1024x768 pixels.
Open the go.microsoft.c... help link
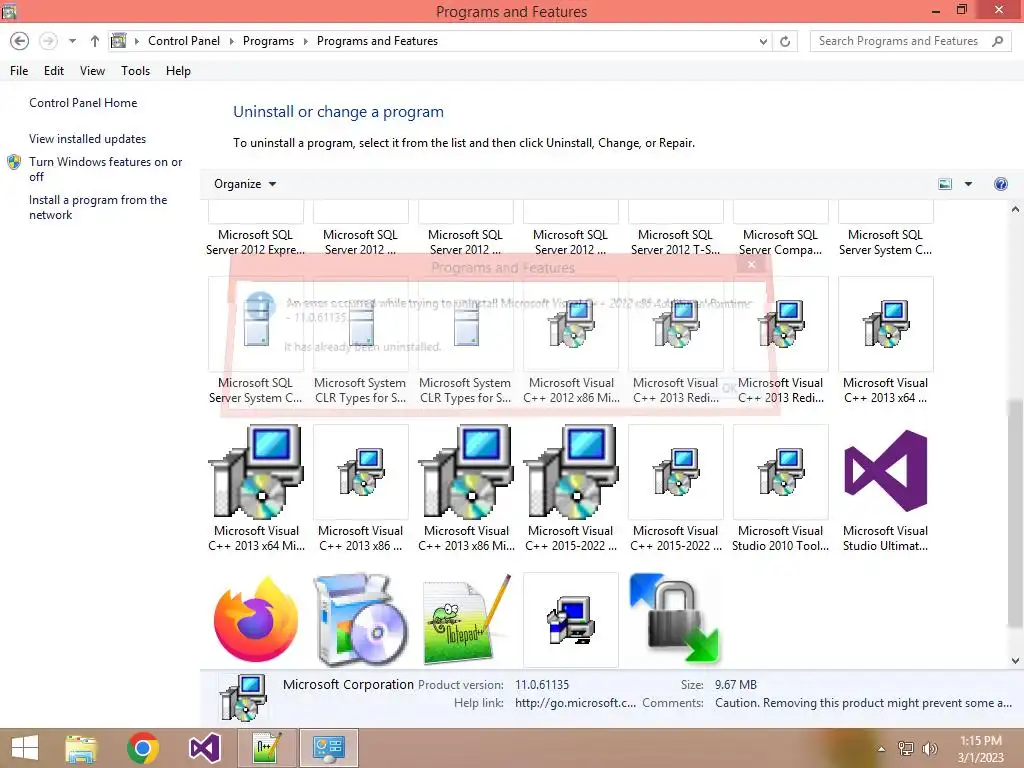[x=575, y=703]
